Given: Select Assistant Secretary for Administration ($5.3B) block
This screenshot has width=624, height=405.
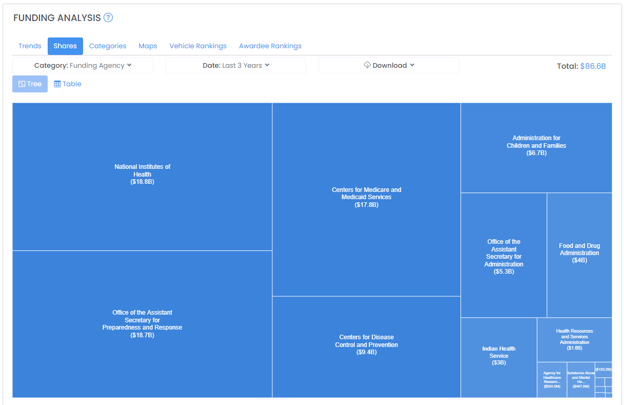Looking at the screenshot, I should (x=504, y=255).
